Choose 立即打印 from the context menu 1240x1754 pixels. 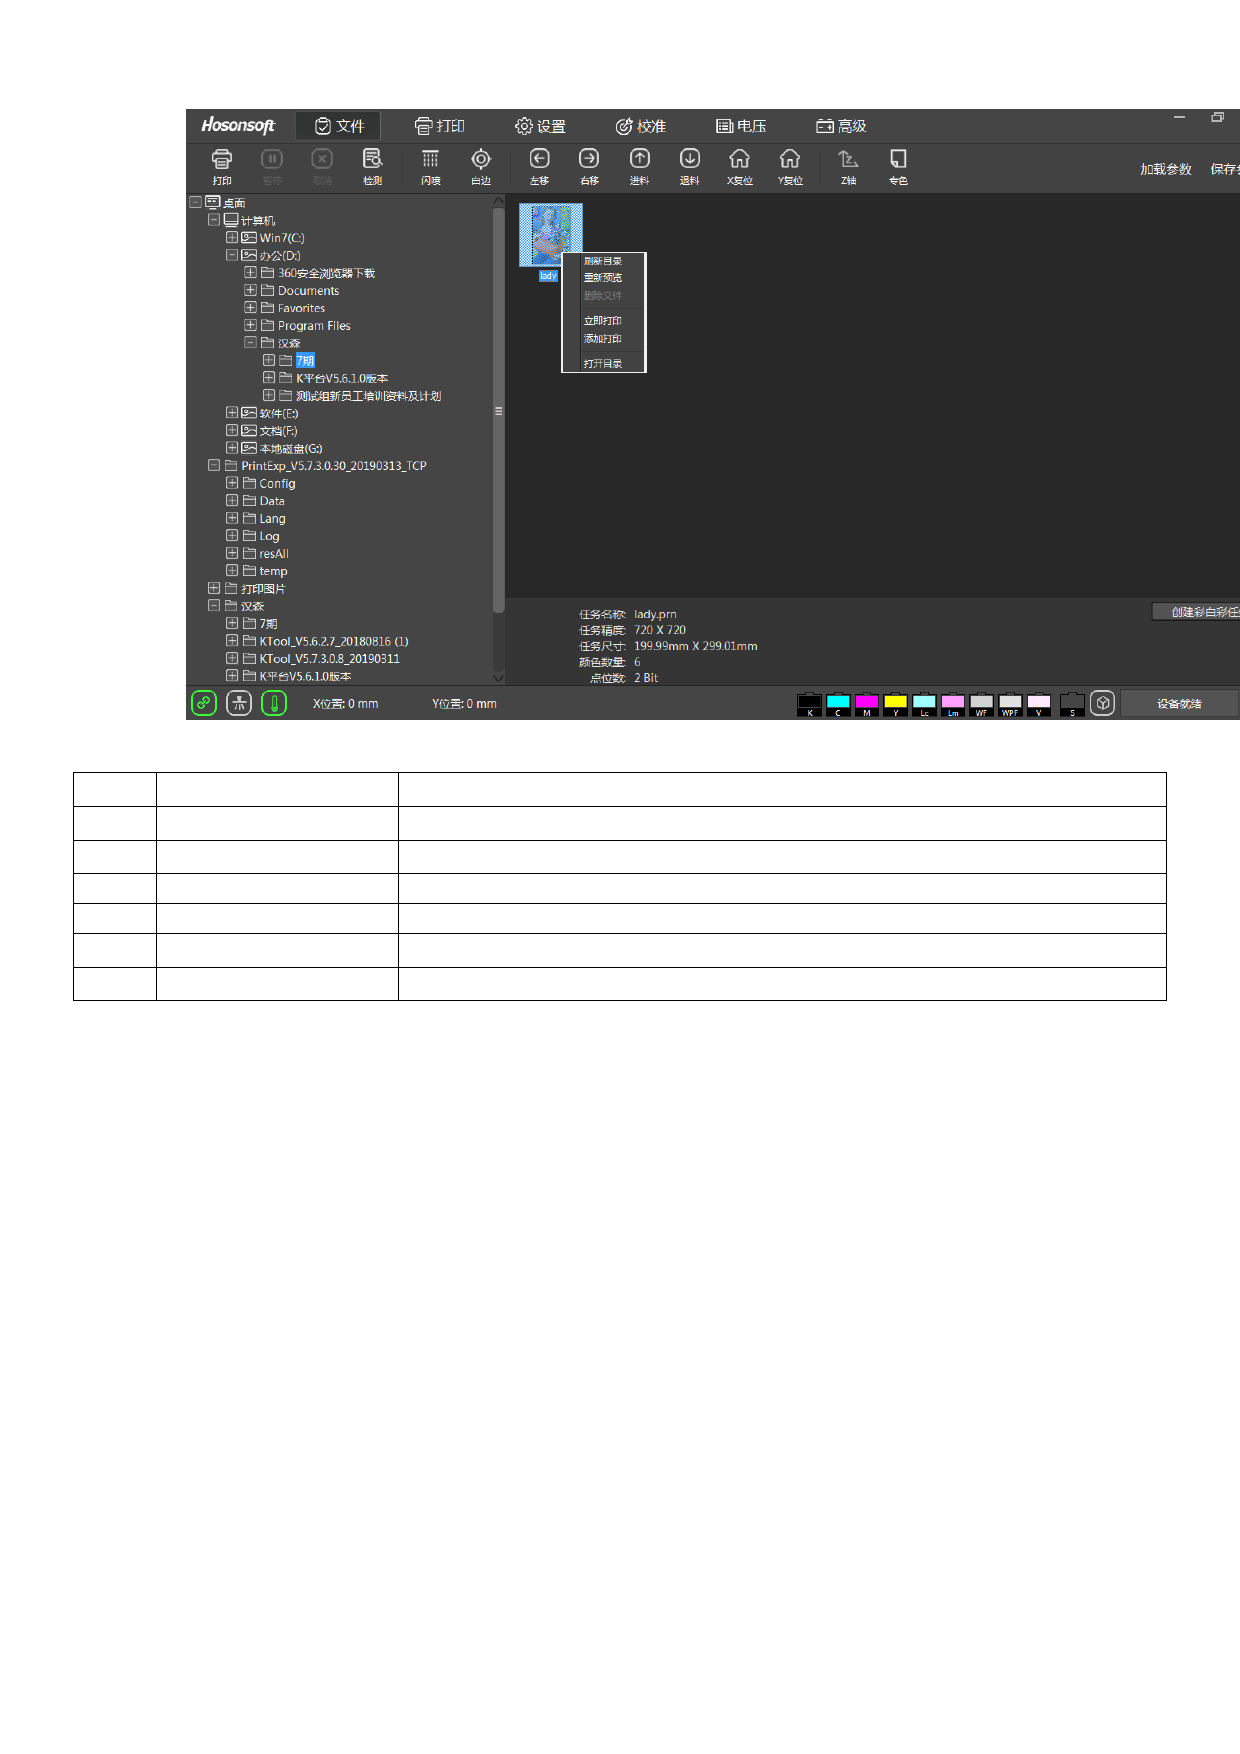pos(603,321)
